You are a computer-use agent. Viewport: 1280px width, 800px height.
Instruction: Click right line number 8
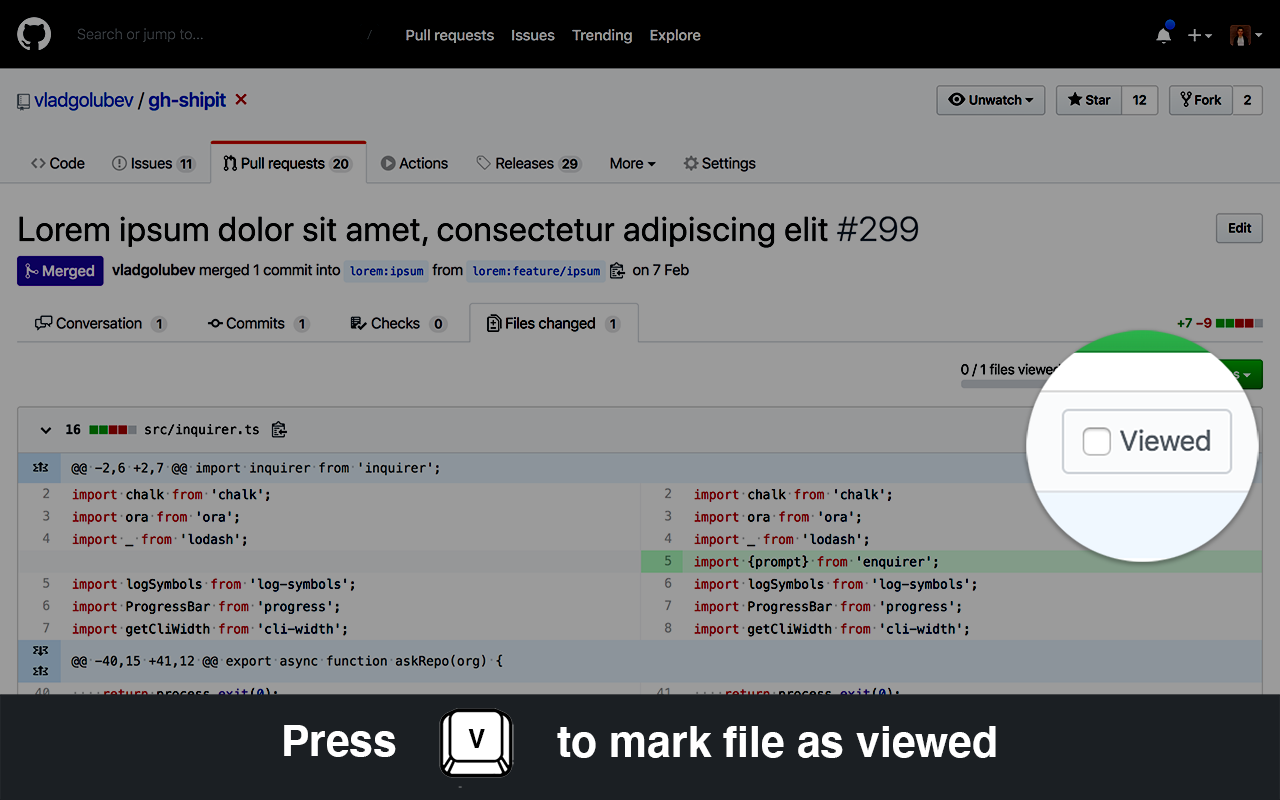668,629
